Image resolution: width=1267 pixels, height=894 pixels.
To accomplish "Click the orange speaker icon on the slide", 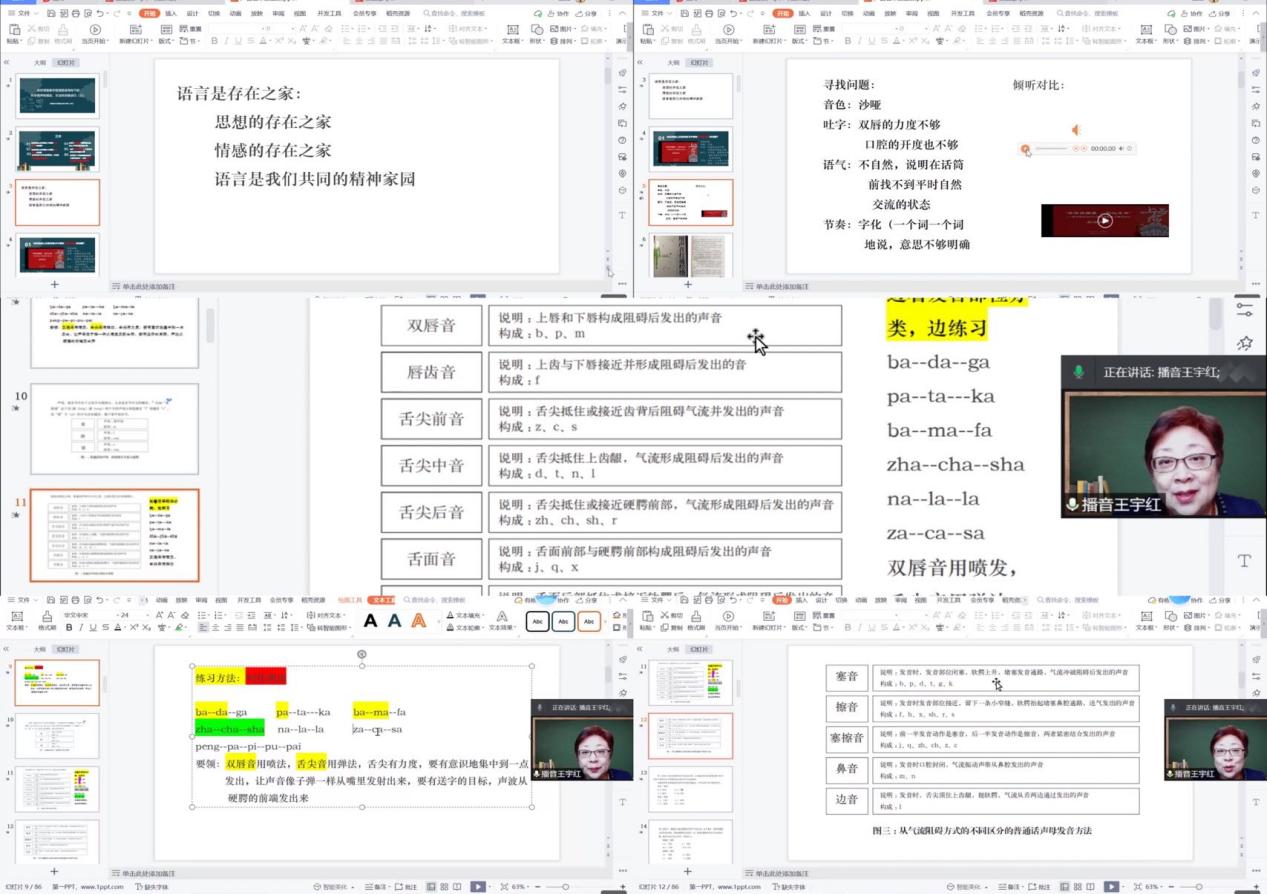I will [1076, 130].
